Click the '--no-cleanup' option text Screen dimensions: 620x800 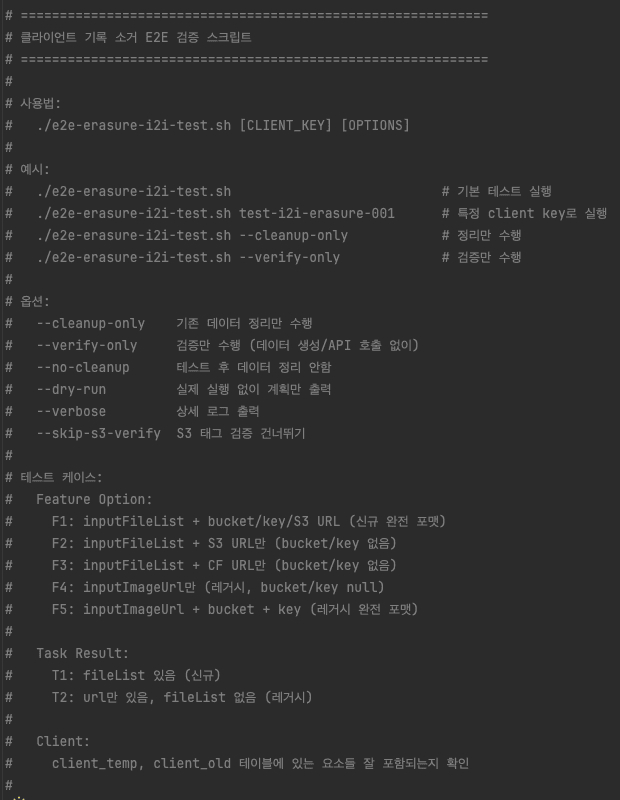point(82,368)
